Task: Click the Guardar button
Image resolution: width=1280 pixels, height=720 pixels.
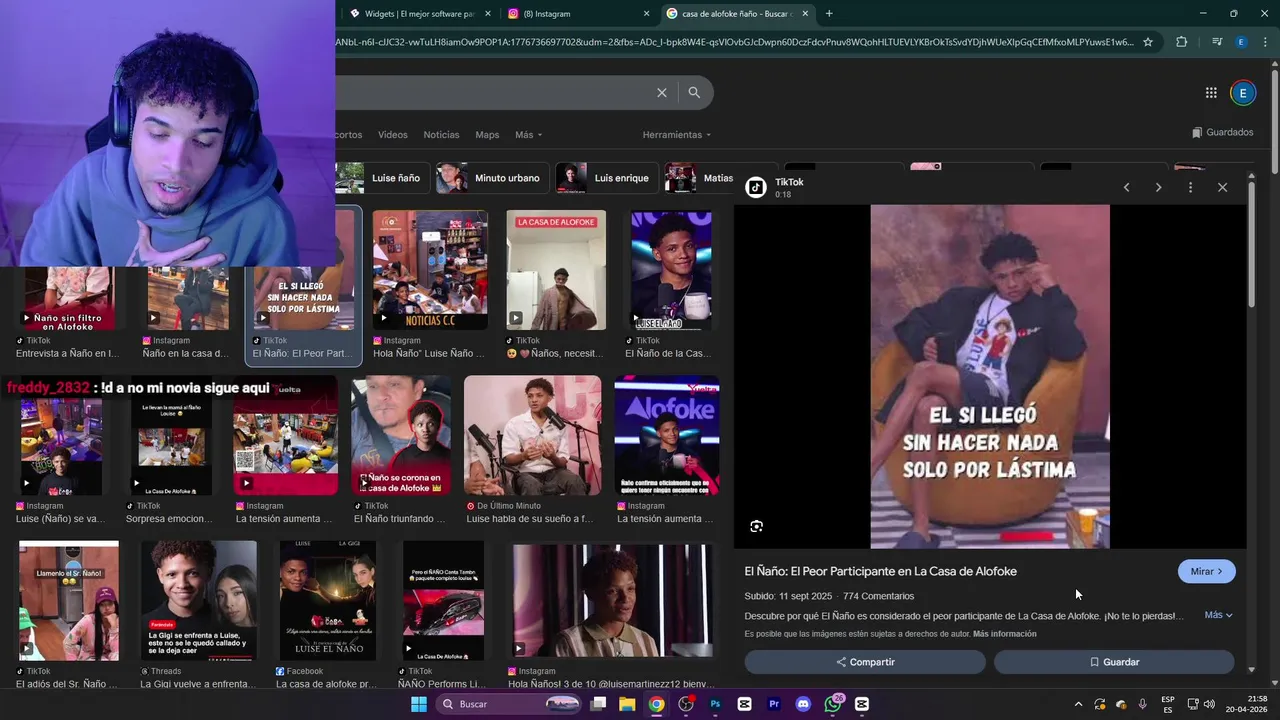Action: click(1114, 662)
